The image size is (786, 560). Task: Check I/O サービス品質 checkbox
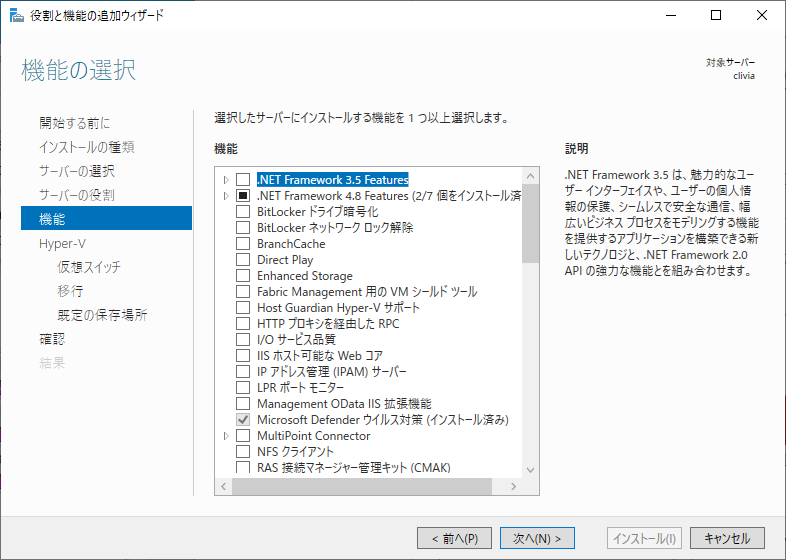coord(243,339)
